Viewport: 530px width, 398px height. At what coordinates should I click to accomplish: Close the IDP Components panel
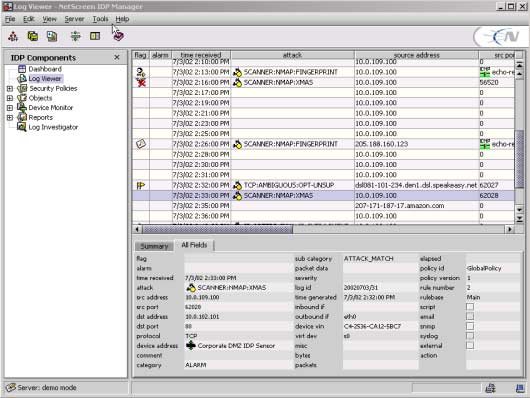click(117, 57)
